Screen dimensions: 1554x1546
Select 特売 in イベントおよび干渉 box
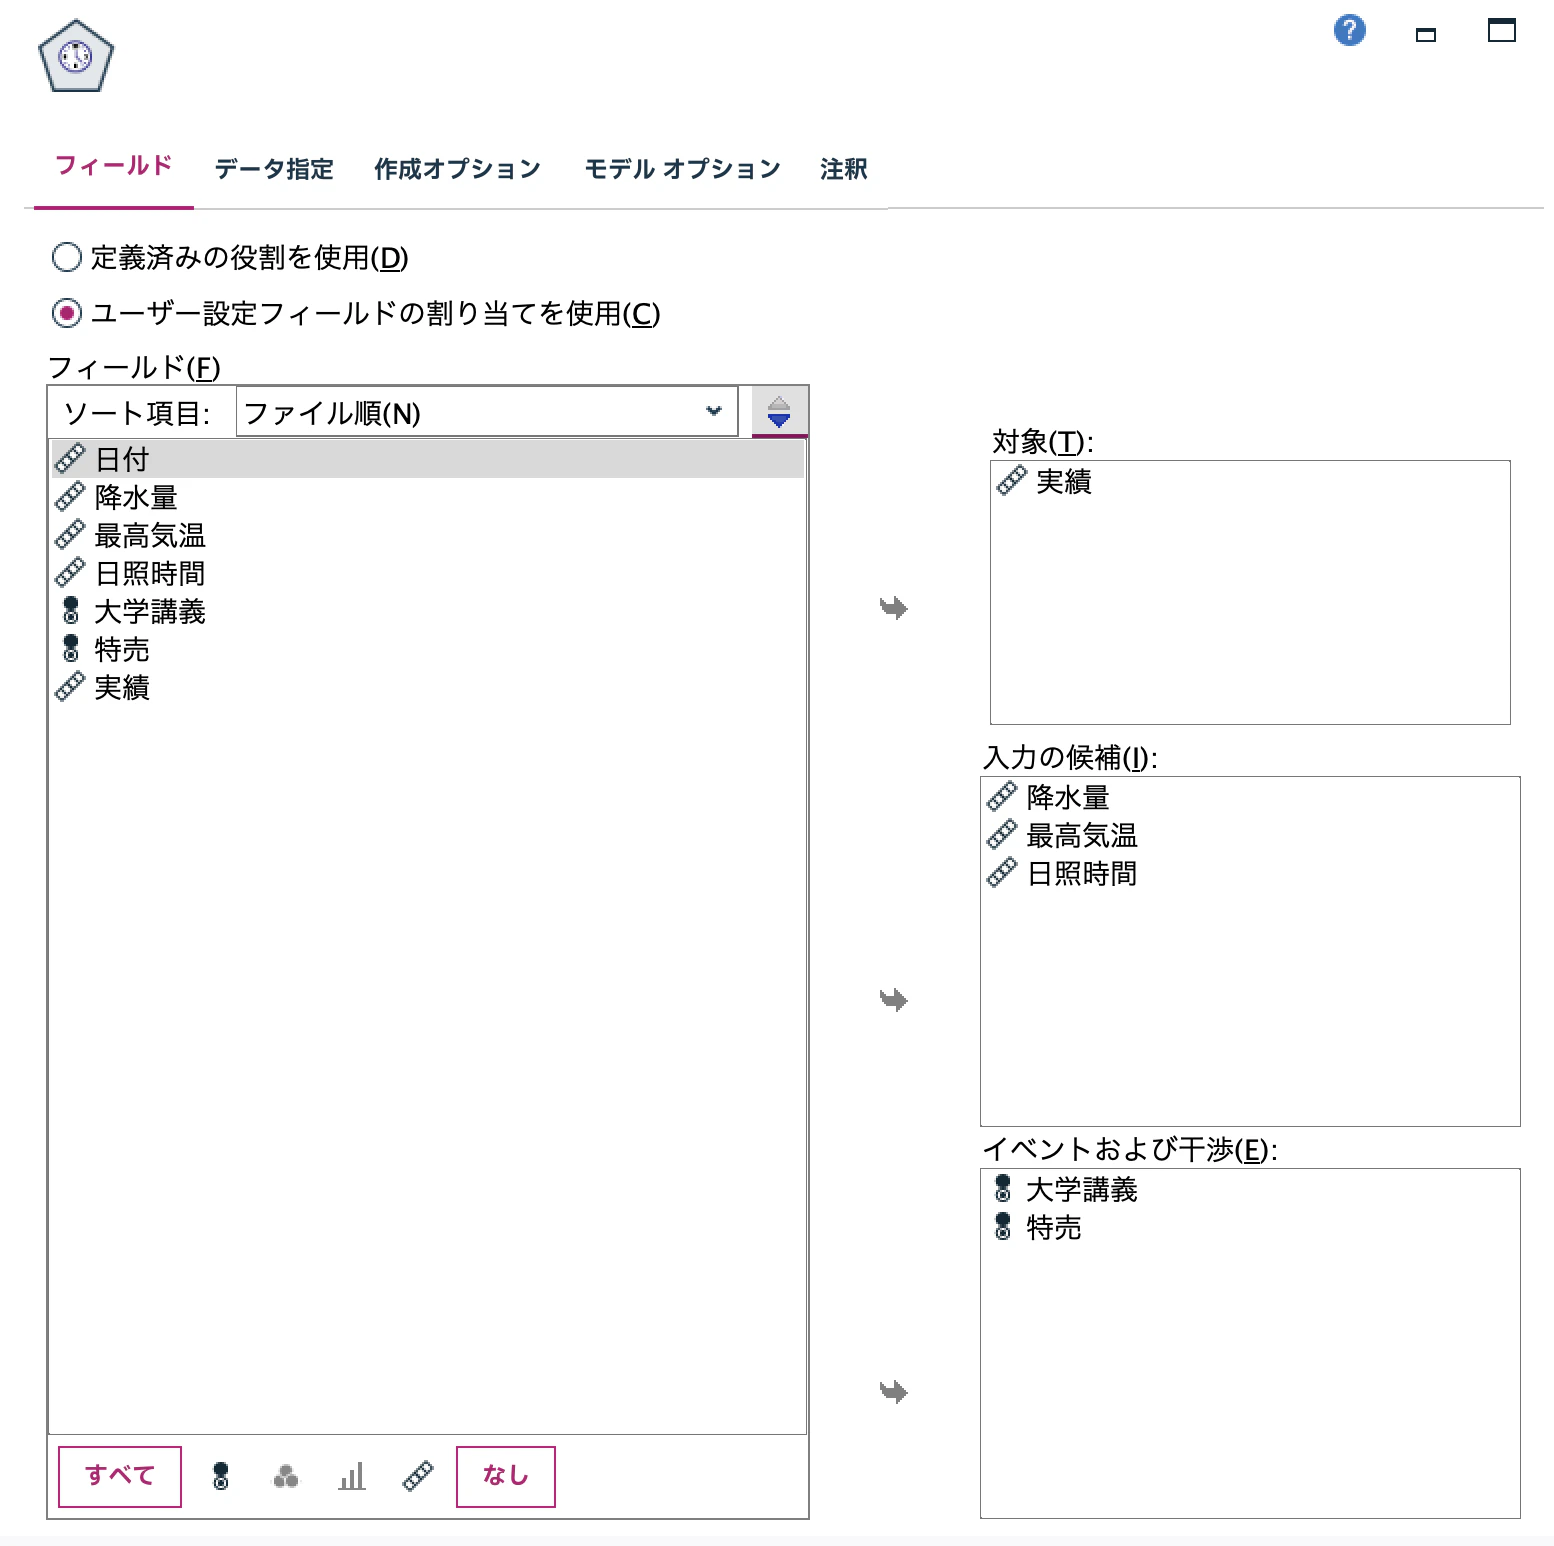tap(1250, 1227)
